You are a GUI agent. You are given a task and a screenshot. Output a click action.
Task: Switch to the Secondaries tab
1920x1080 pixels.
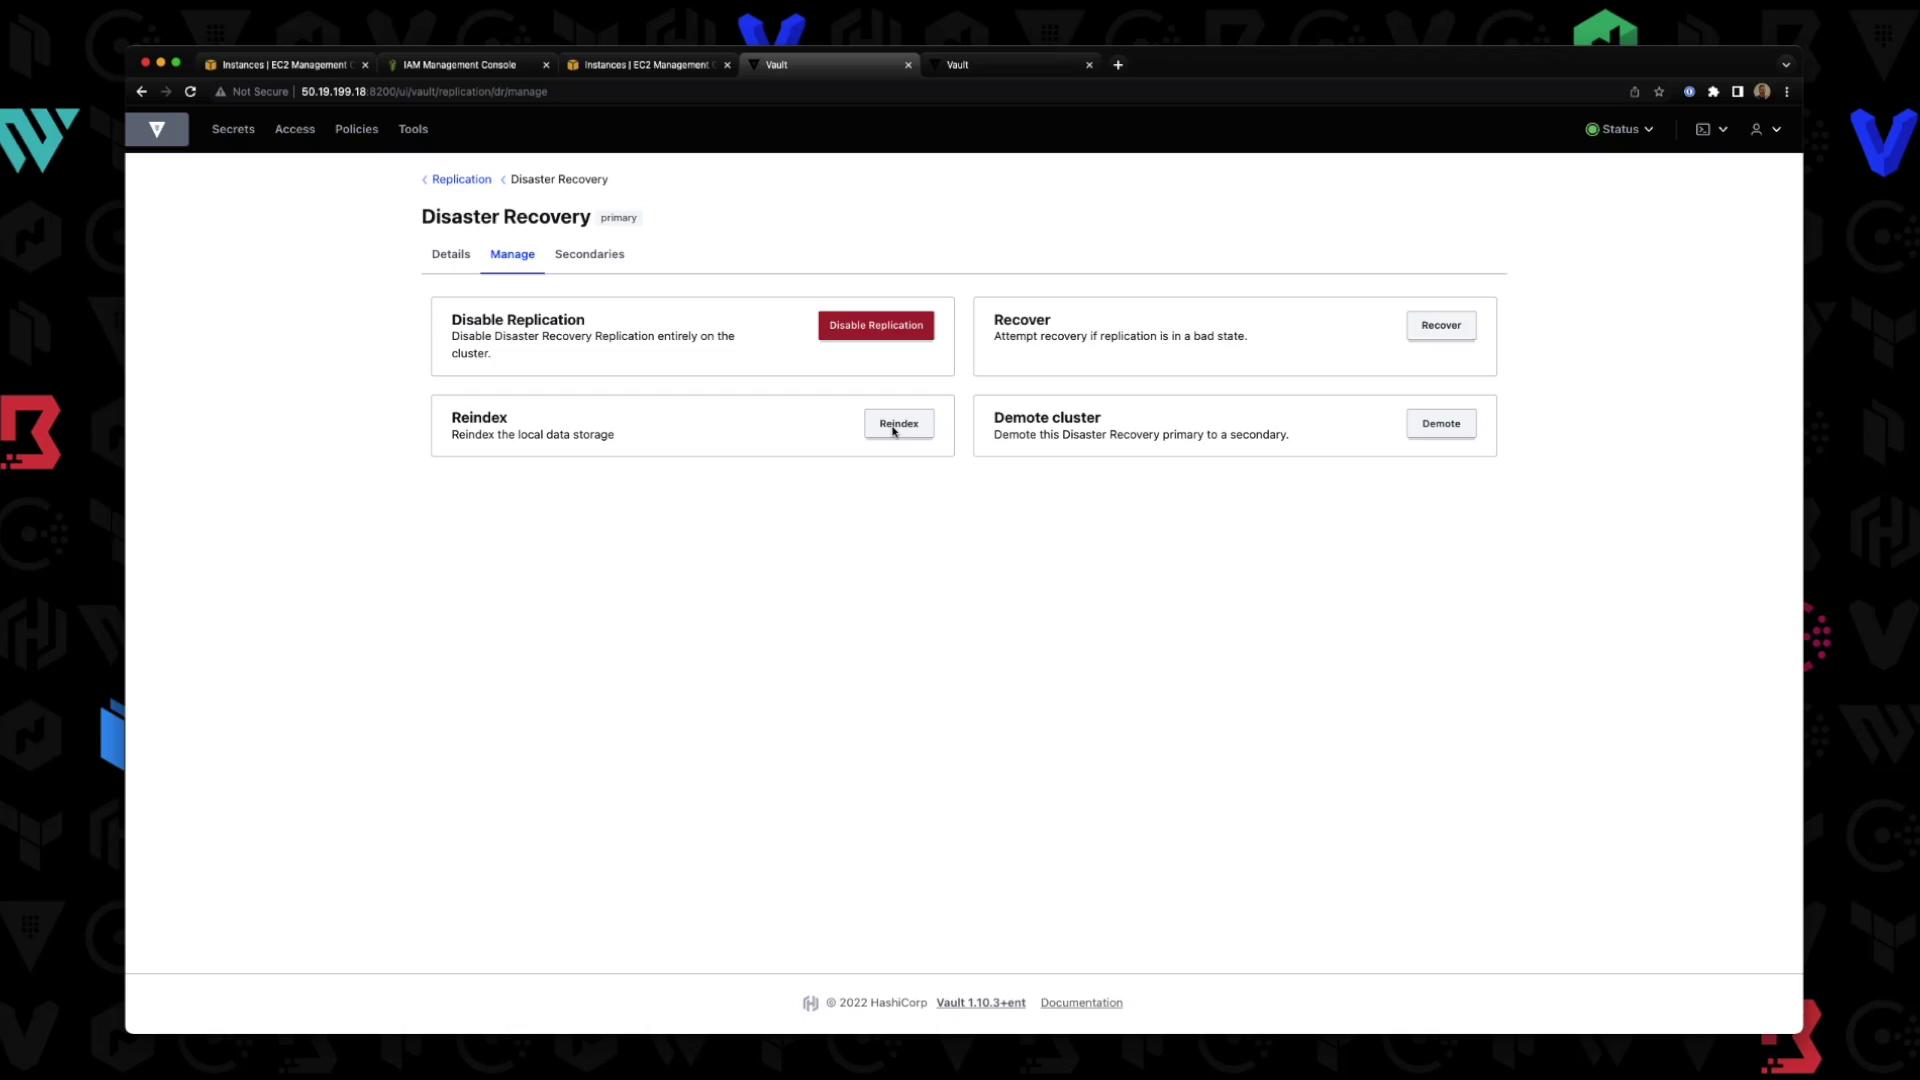pyautogui.click(x=589, y=254)
